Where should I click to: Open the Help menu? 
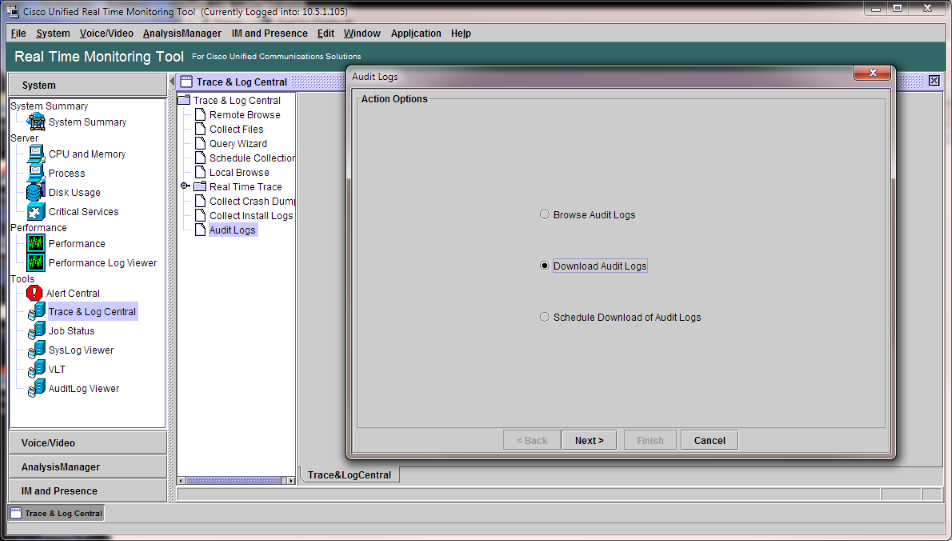(461, 33)
